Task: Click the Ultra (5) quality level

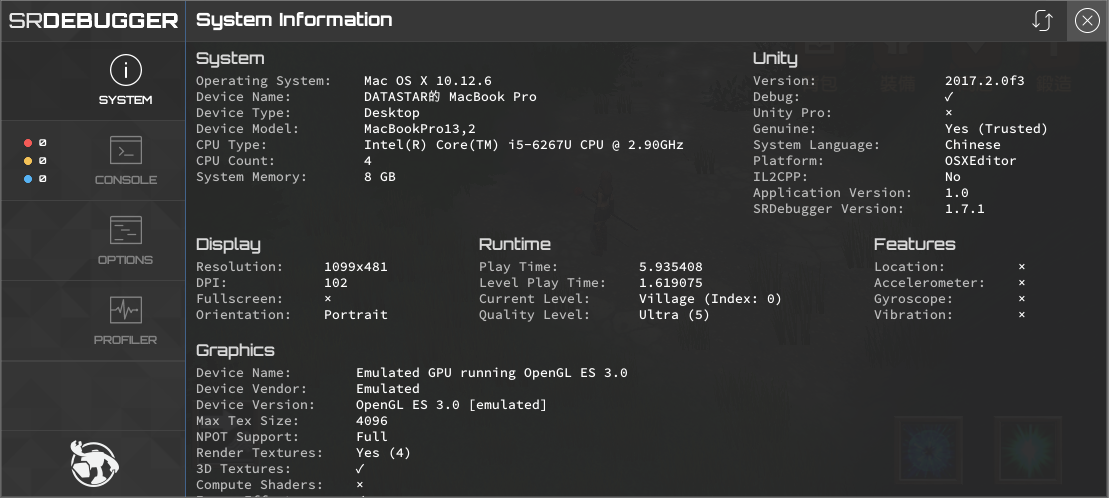Action: [674, 315]
